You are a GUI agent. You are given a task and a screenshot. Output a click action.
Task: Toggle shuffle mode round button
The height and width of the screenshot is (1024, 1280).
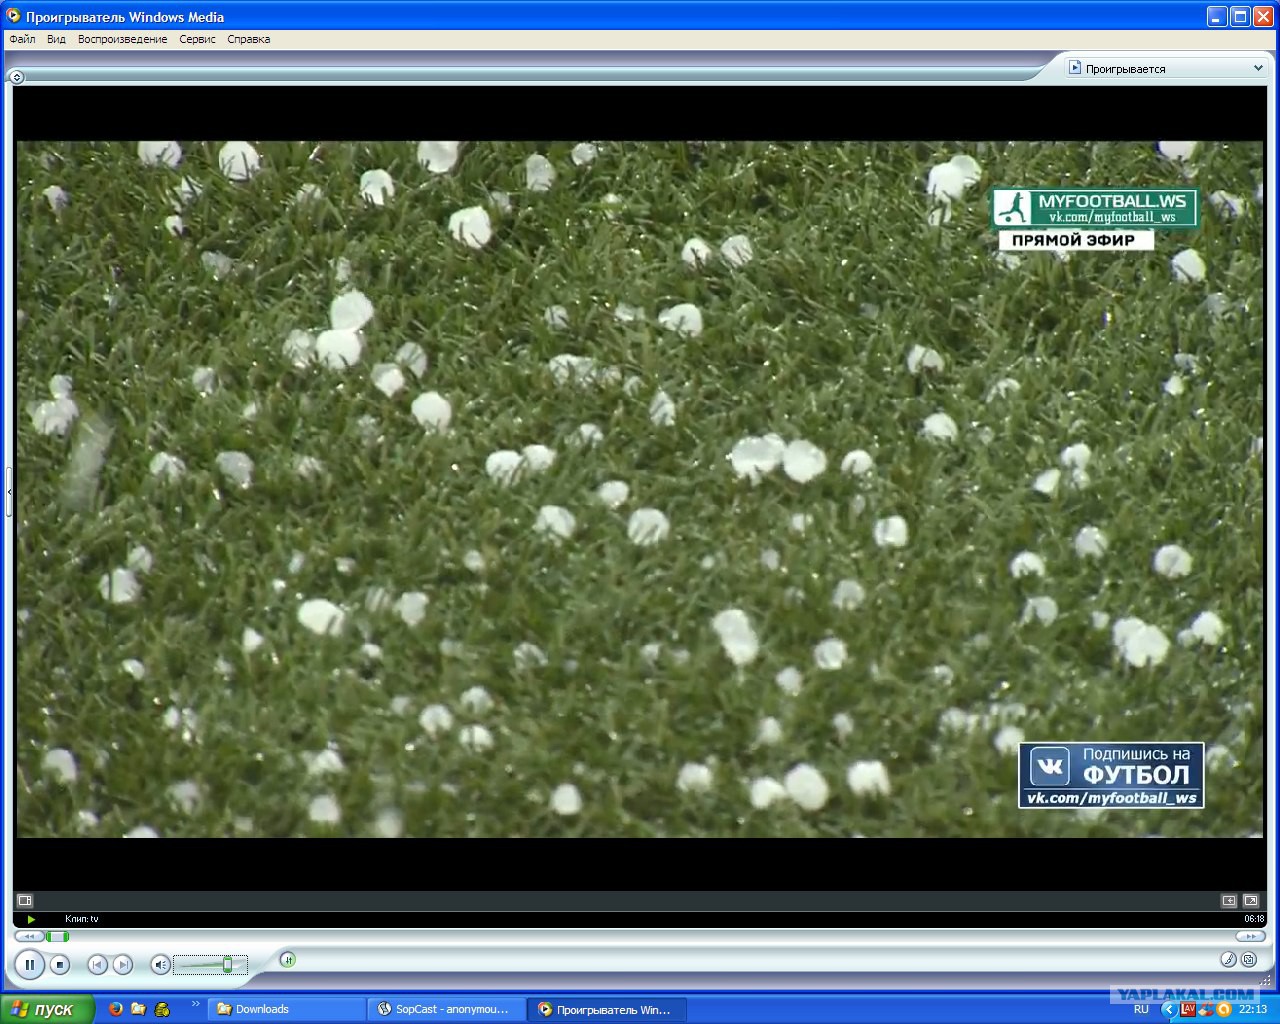287,960
